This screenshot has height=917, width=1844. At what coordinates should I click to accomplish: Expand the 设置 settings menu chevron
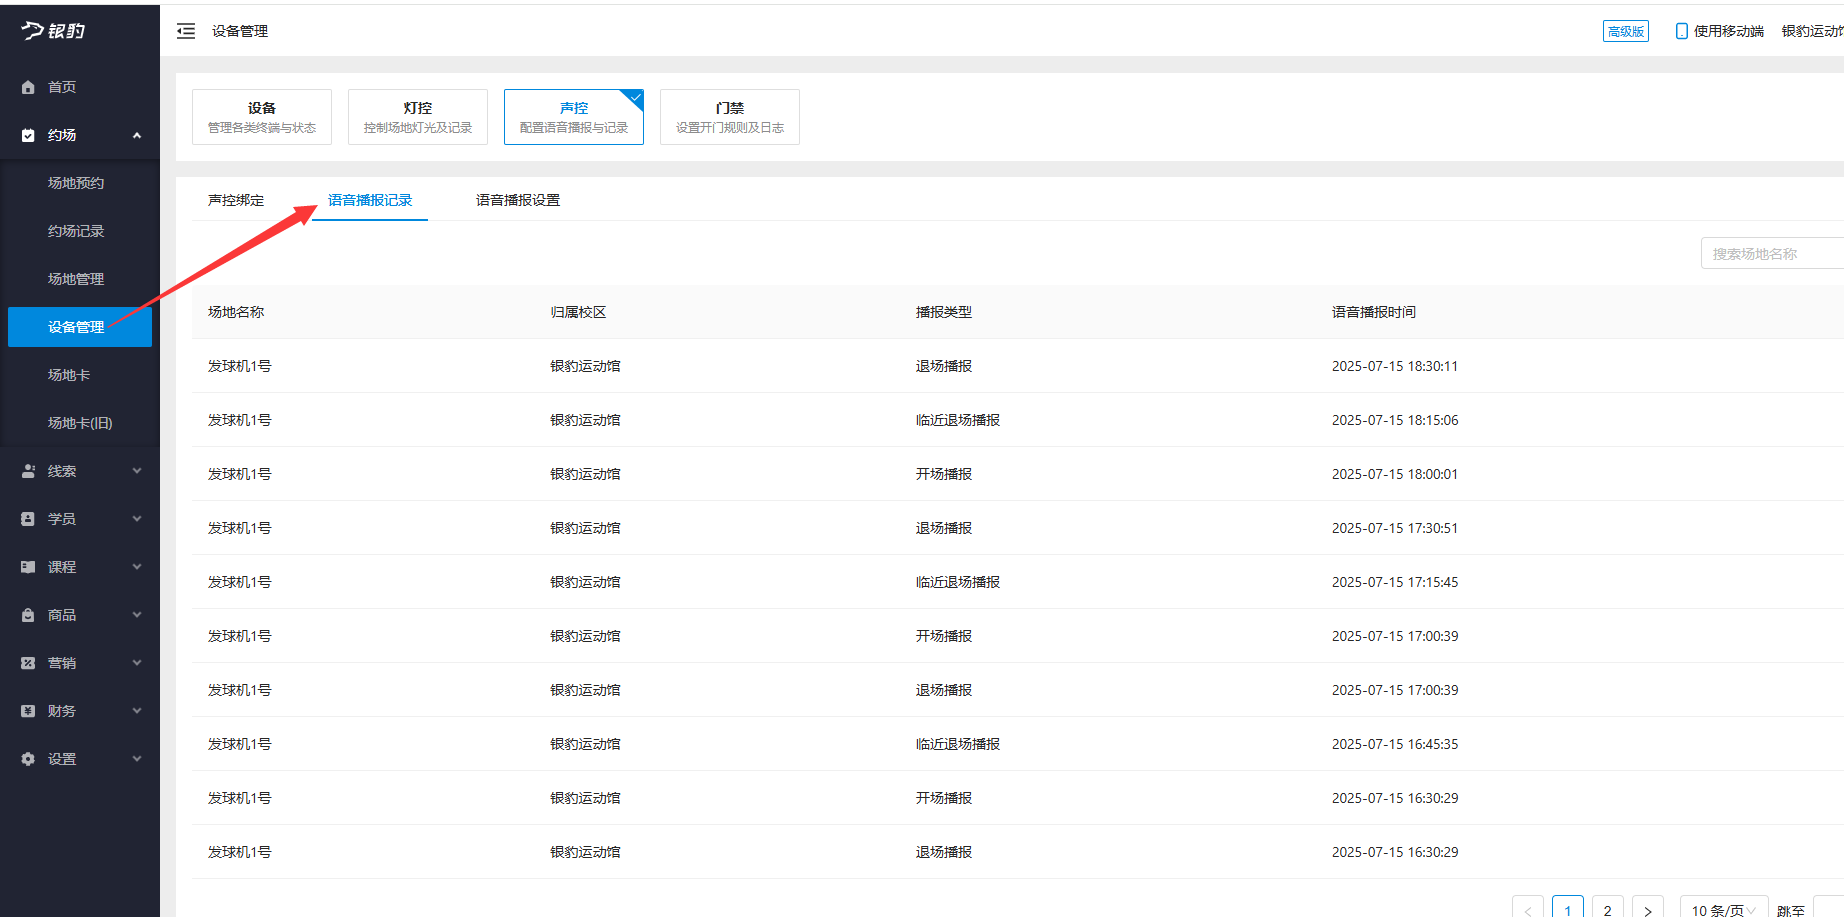(x=137, y=759)
